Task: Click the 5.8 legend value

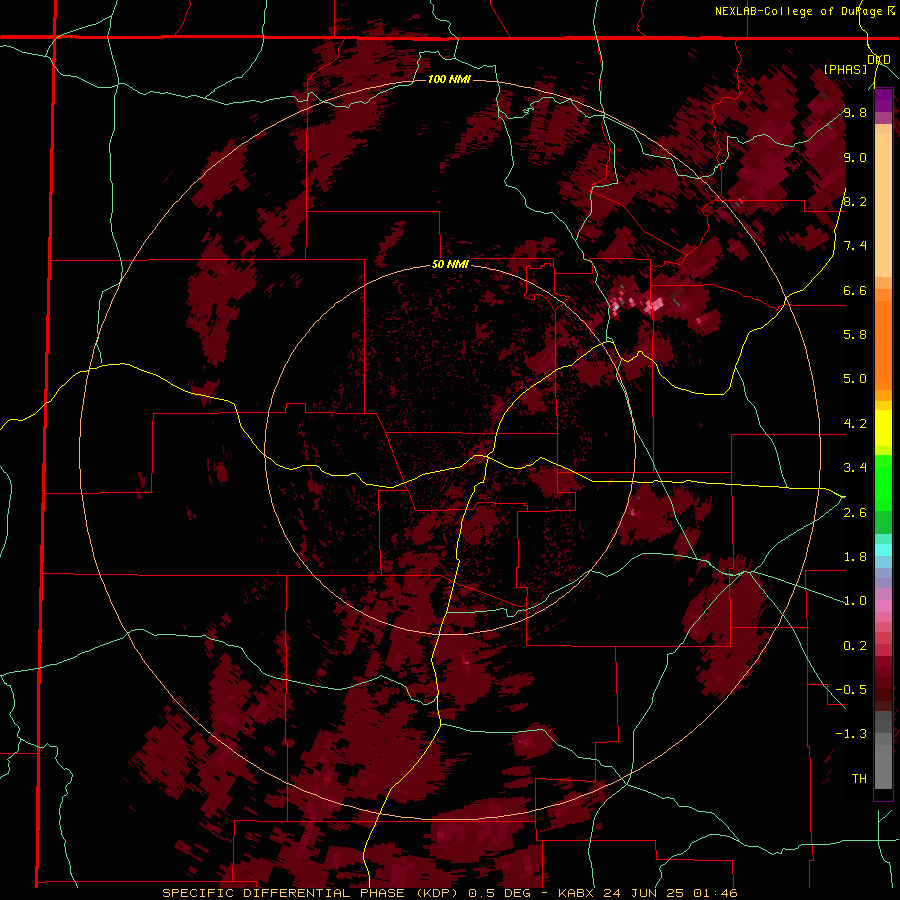Action: click(855, 335)
